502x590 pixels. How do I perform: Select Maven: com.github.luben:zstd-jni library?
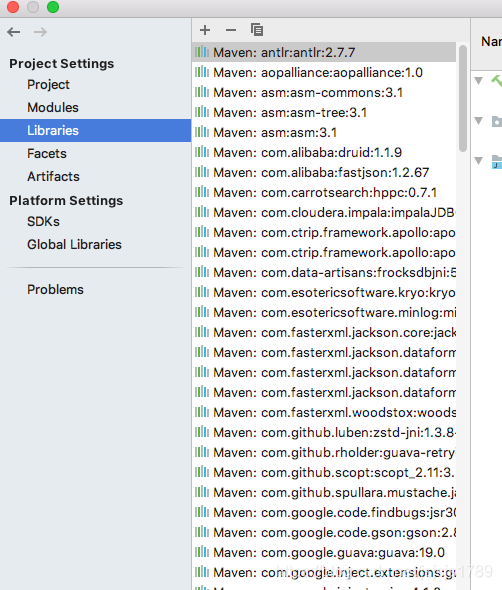click(x=324, y=432)
